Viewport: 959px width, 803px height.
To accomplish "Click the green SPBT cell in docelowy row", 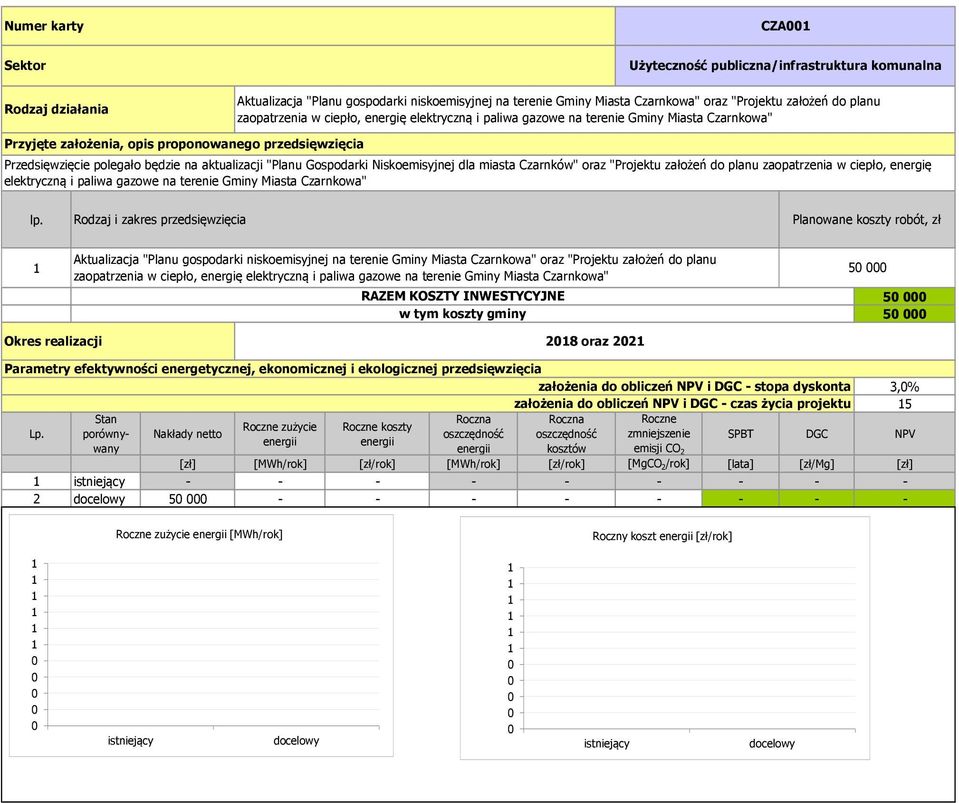I will (x=740, y=498).
